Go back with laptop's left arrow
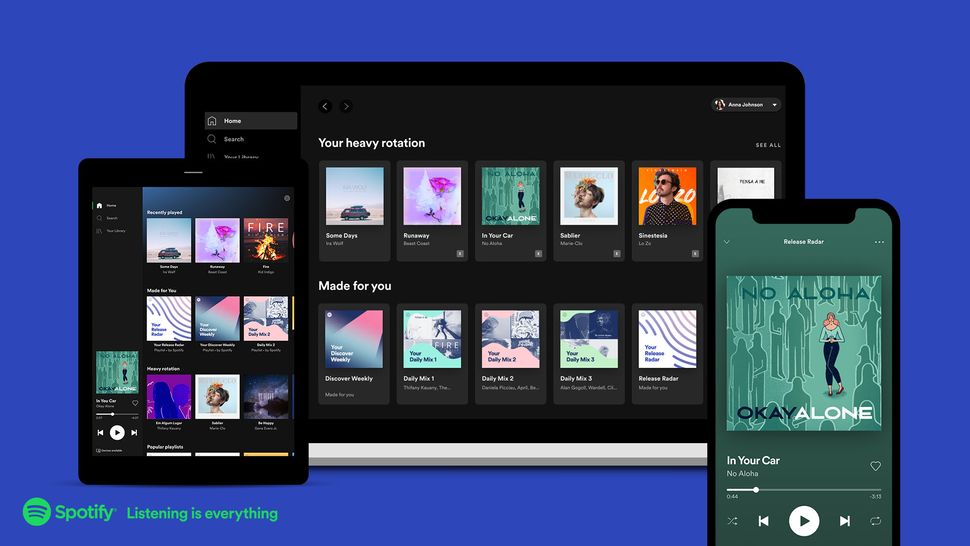970x546 pixels. [x=325, y=106]
